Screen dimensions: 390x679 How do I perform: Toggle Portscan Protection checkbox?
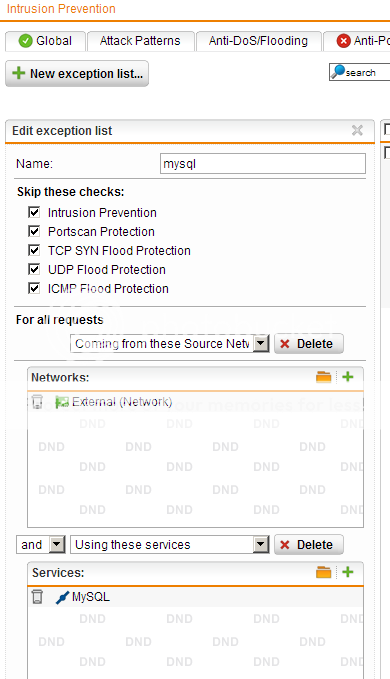pyautogui.click(x=34, y=231)
